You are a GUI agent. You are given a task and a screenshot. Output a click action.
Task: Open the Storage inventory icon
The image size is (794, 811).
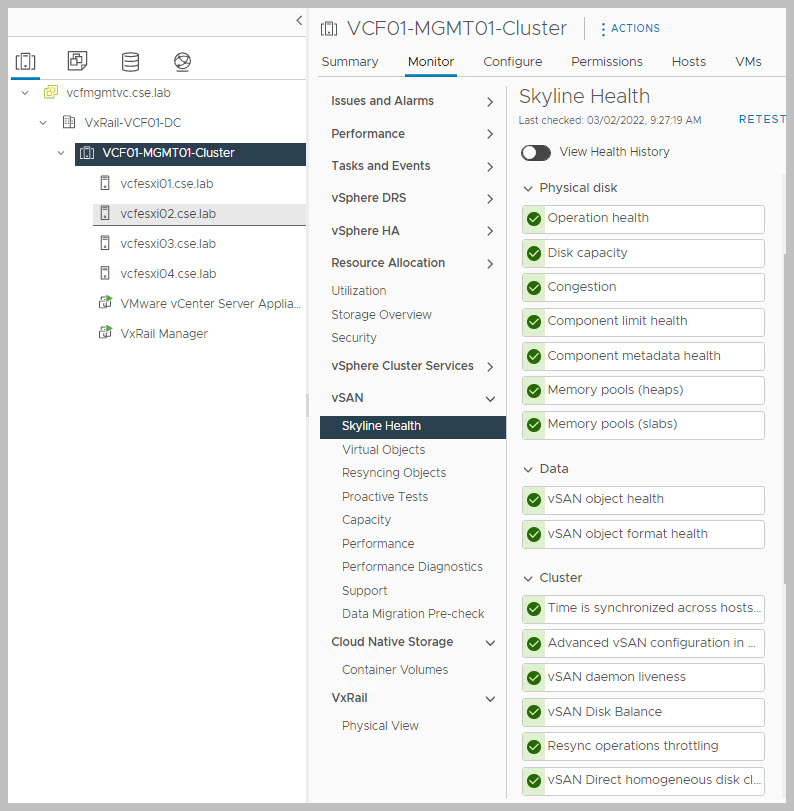(130, 62)
